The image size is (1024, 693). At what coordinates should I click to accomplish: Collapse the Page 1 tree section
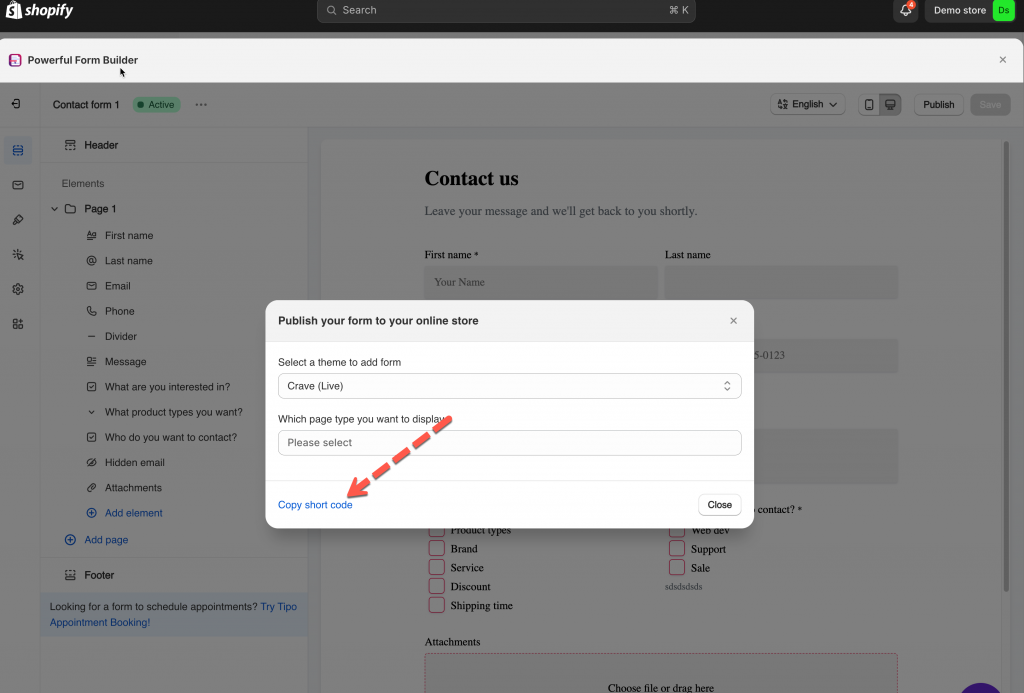(55, 209)
